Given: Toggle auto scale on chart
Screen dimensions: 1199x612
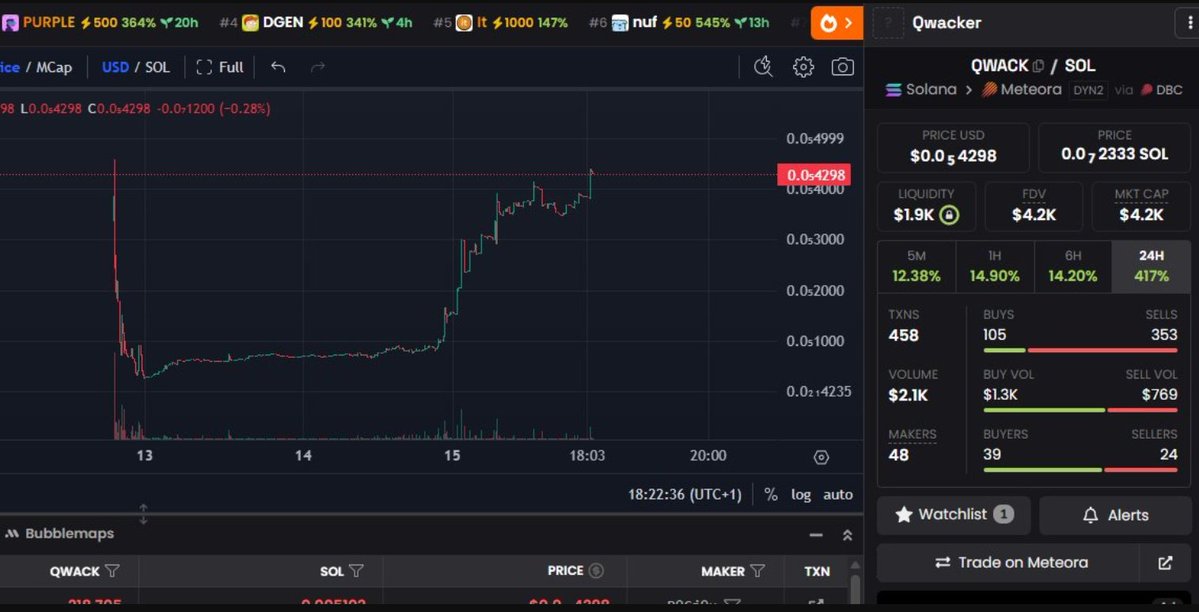Looking at the screenshot, I should pyautogui.click(x=837, y=495).
